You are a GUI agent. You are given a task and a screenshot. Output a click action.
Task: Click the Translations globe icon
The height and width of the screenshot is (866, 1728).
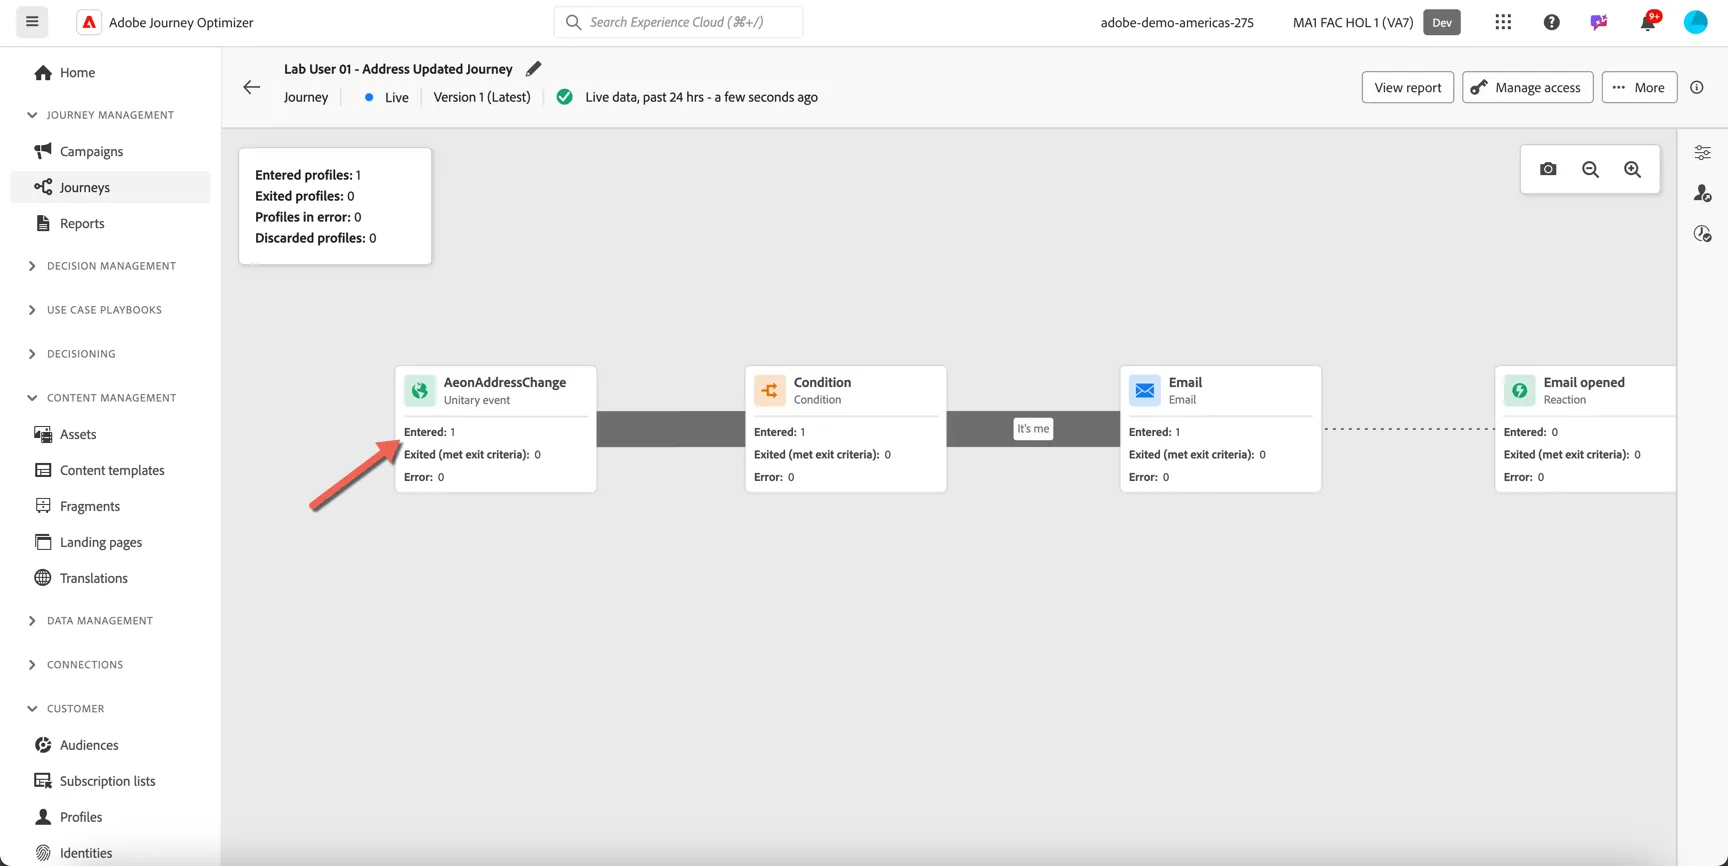[43, 578]
